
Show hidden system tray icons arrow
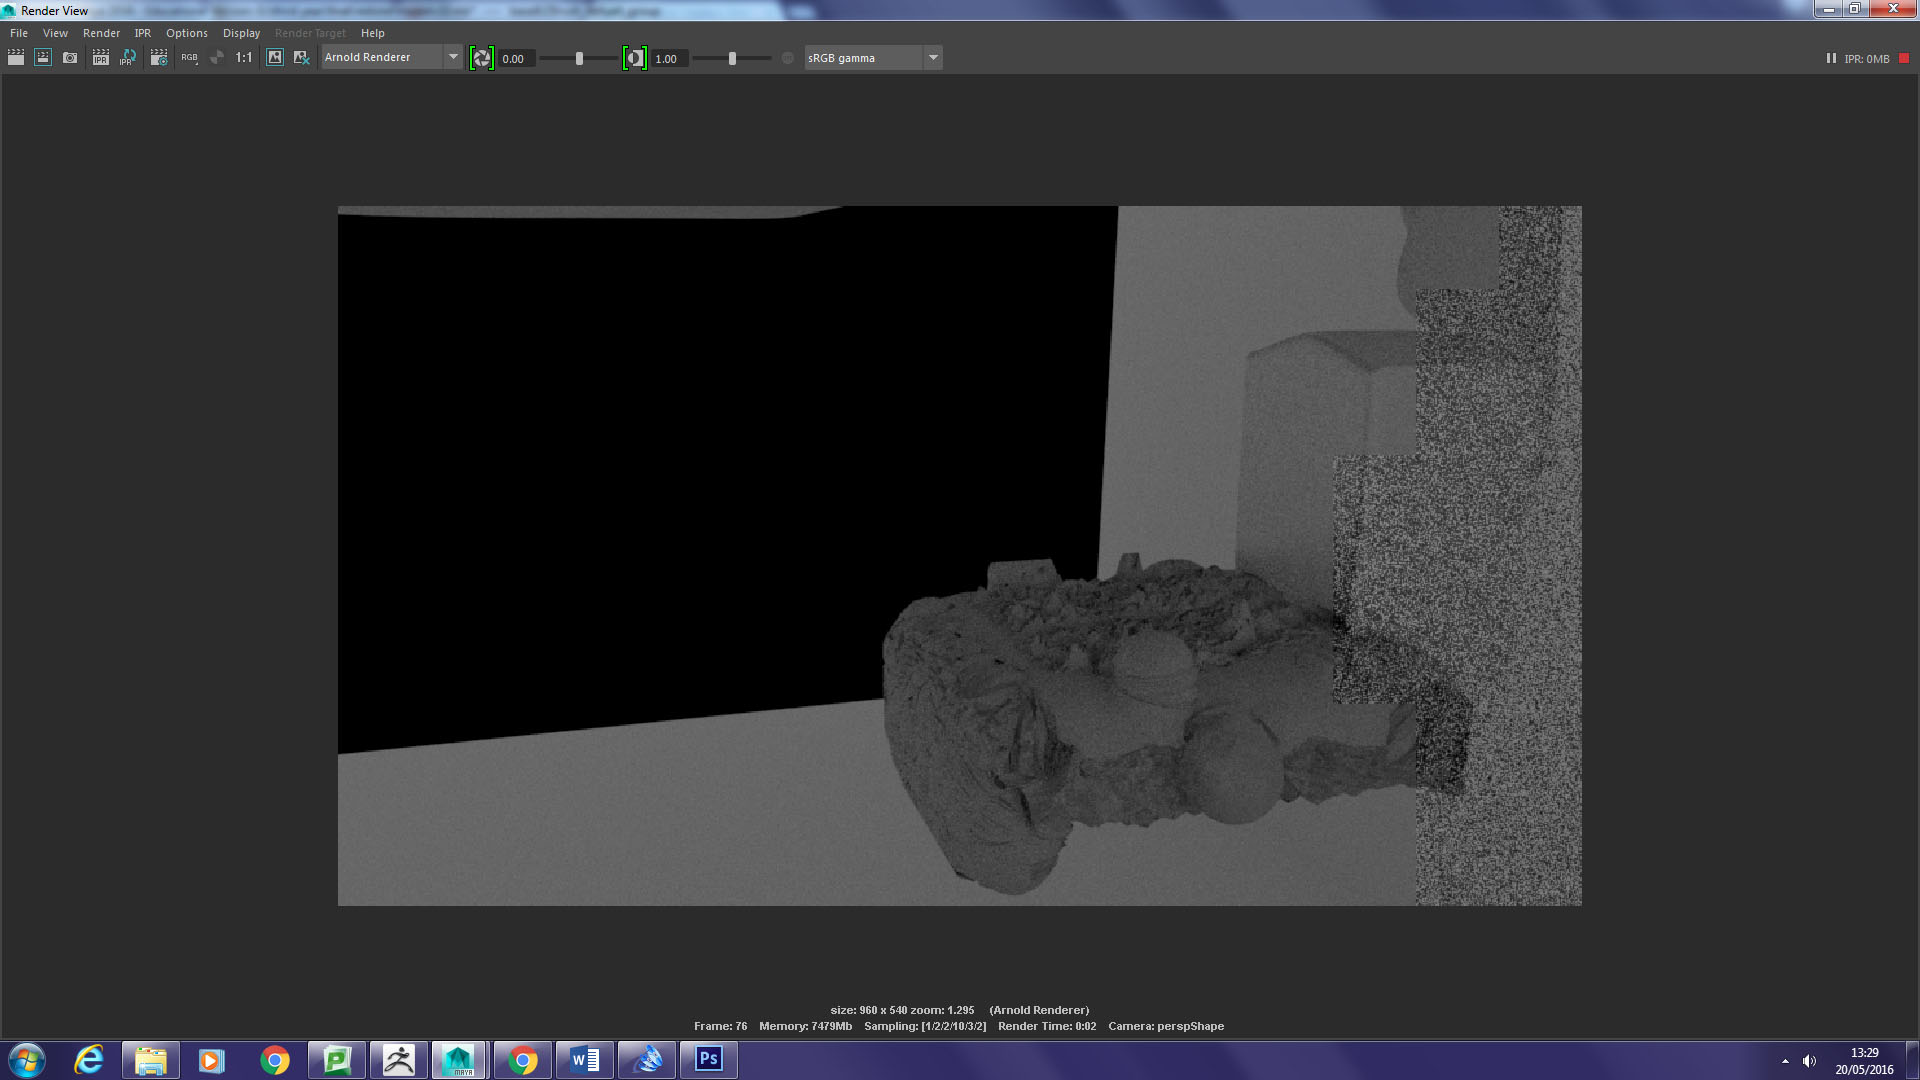(1785, 1061)
